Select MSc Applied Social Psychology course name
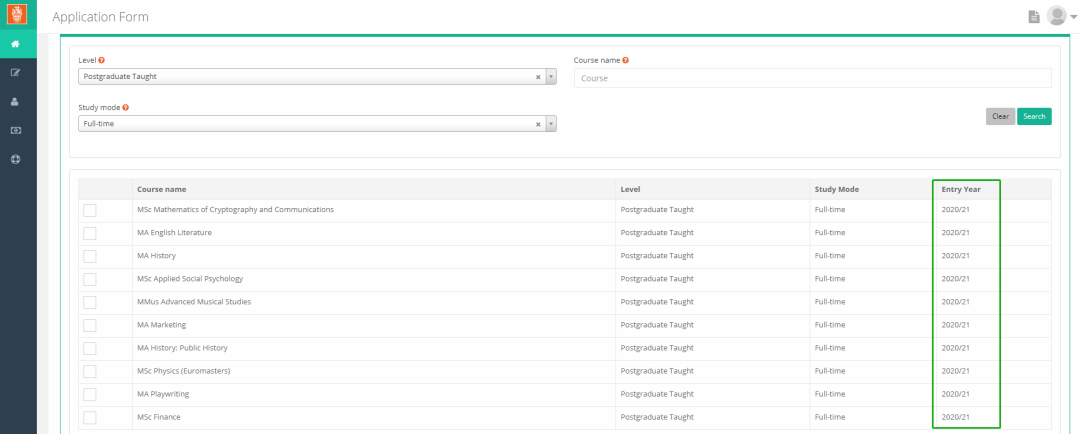Screen dimensions: 1080x434 coord(190,279)
